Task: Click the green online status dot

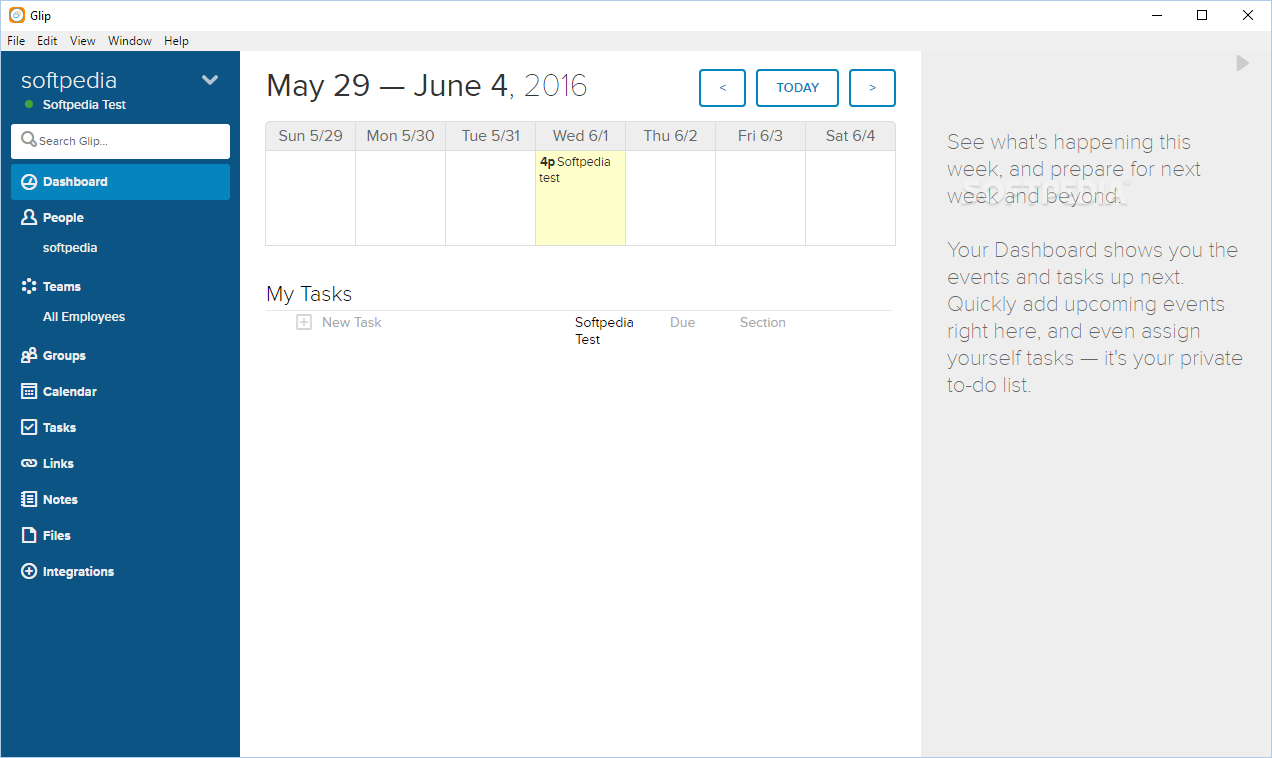Action: [29, 104]
